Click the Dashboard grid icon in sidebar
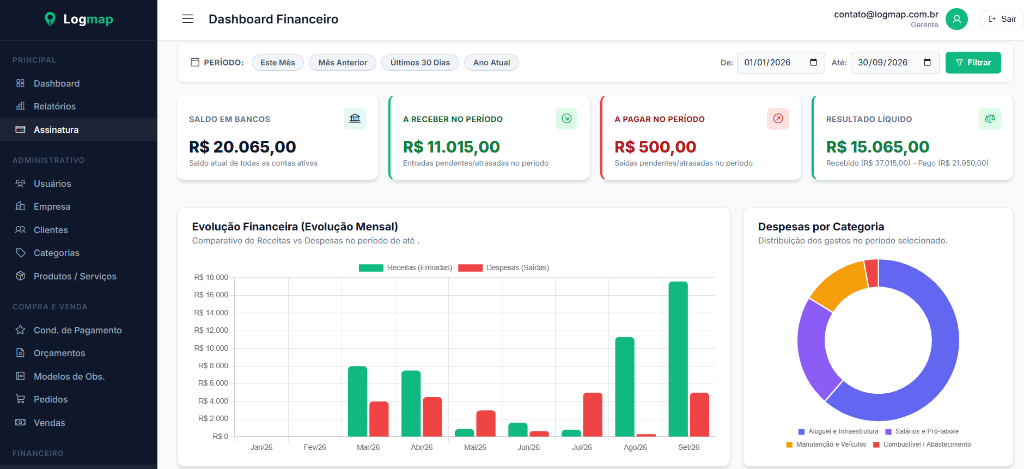Screen dimensions: 1024x469 (x=20, y=84)
